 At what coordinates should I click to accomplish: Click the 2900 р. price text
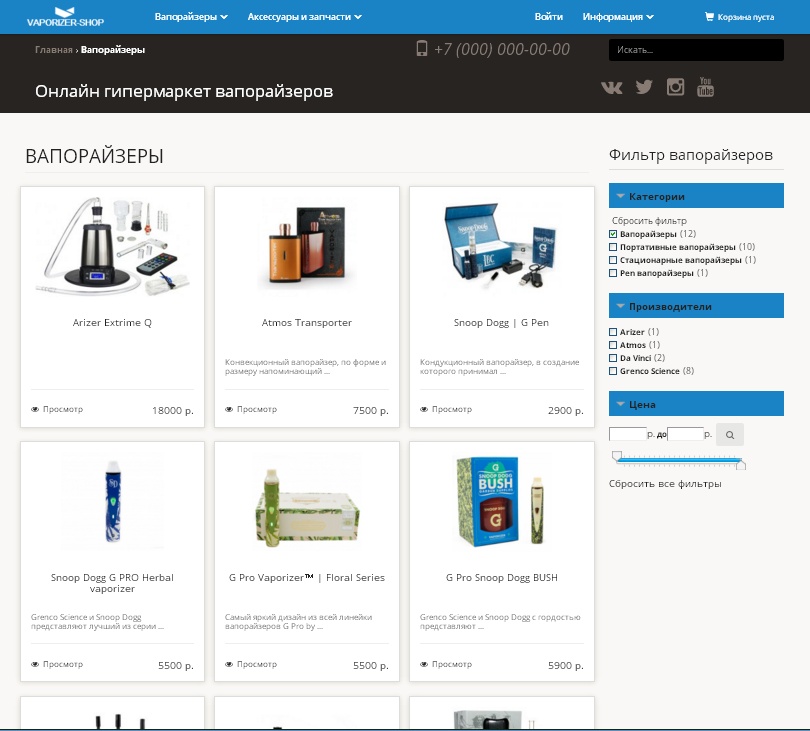[566, 410]
